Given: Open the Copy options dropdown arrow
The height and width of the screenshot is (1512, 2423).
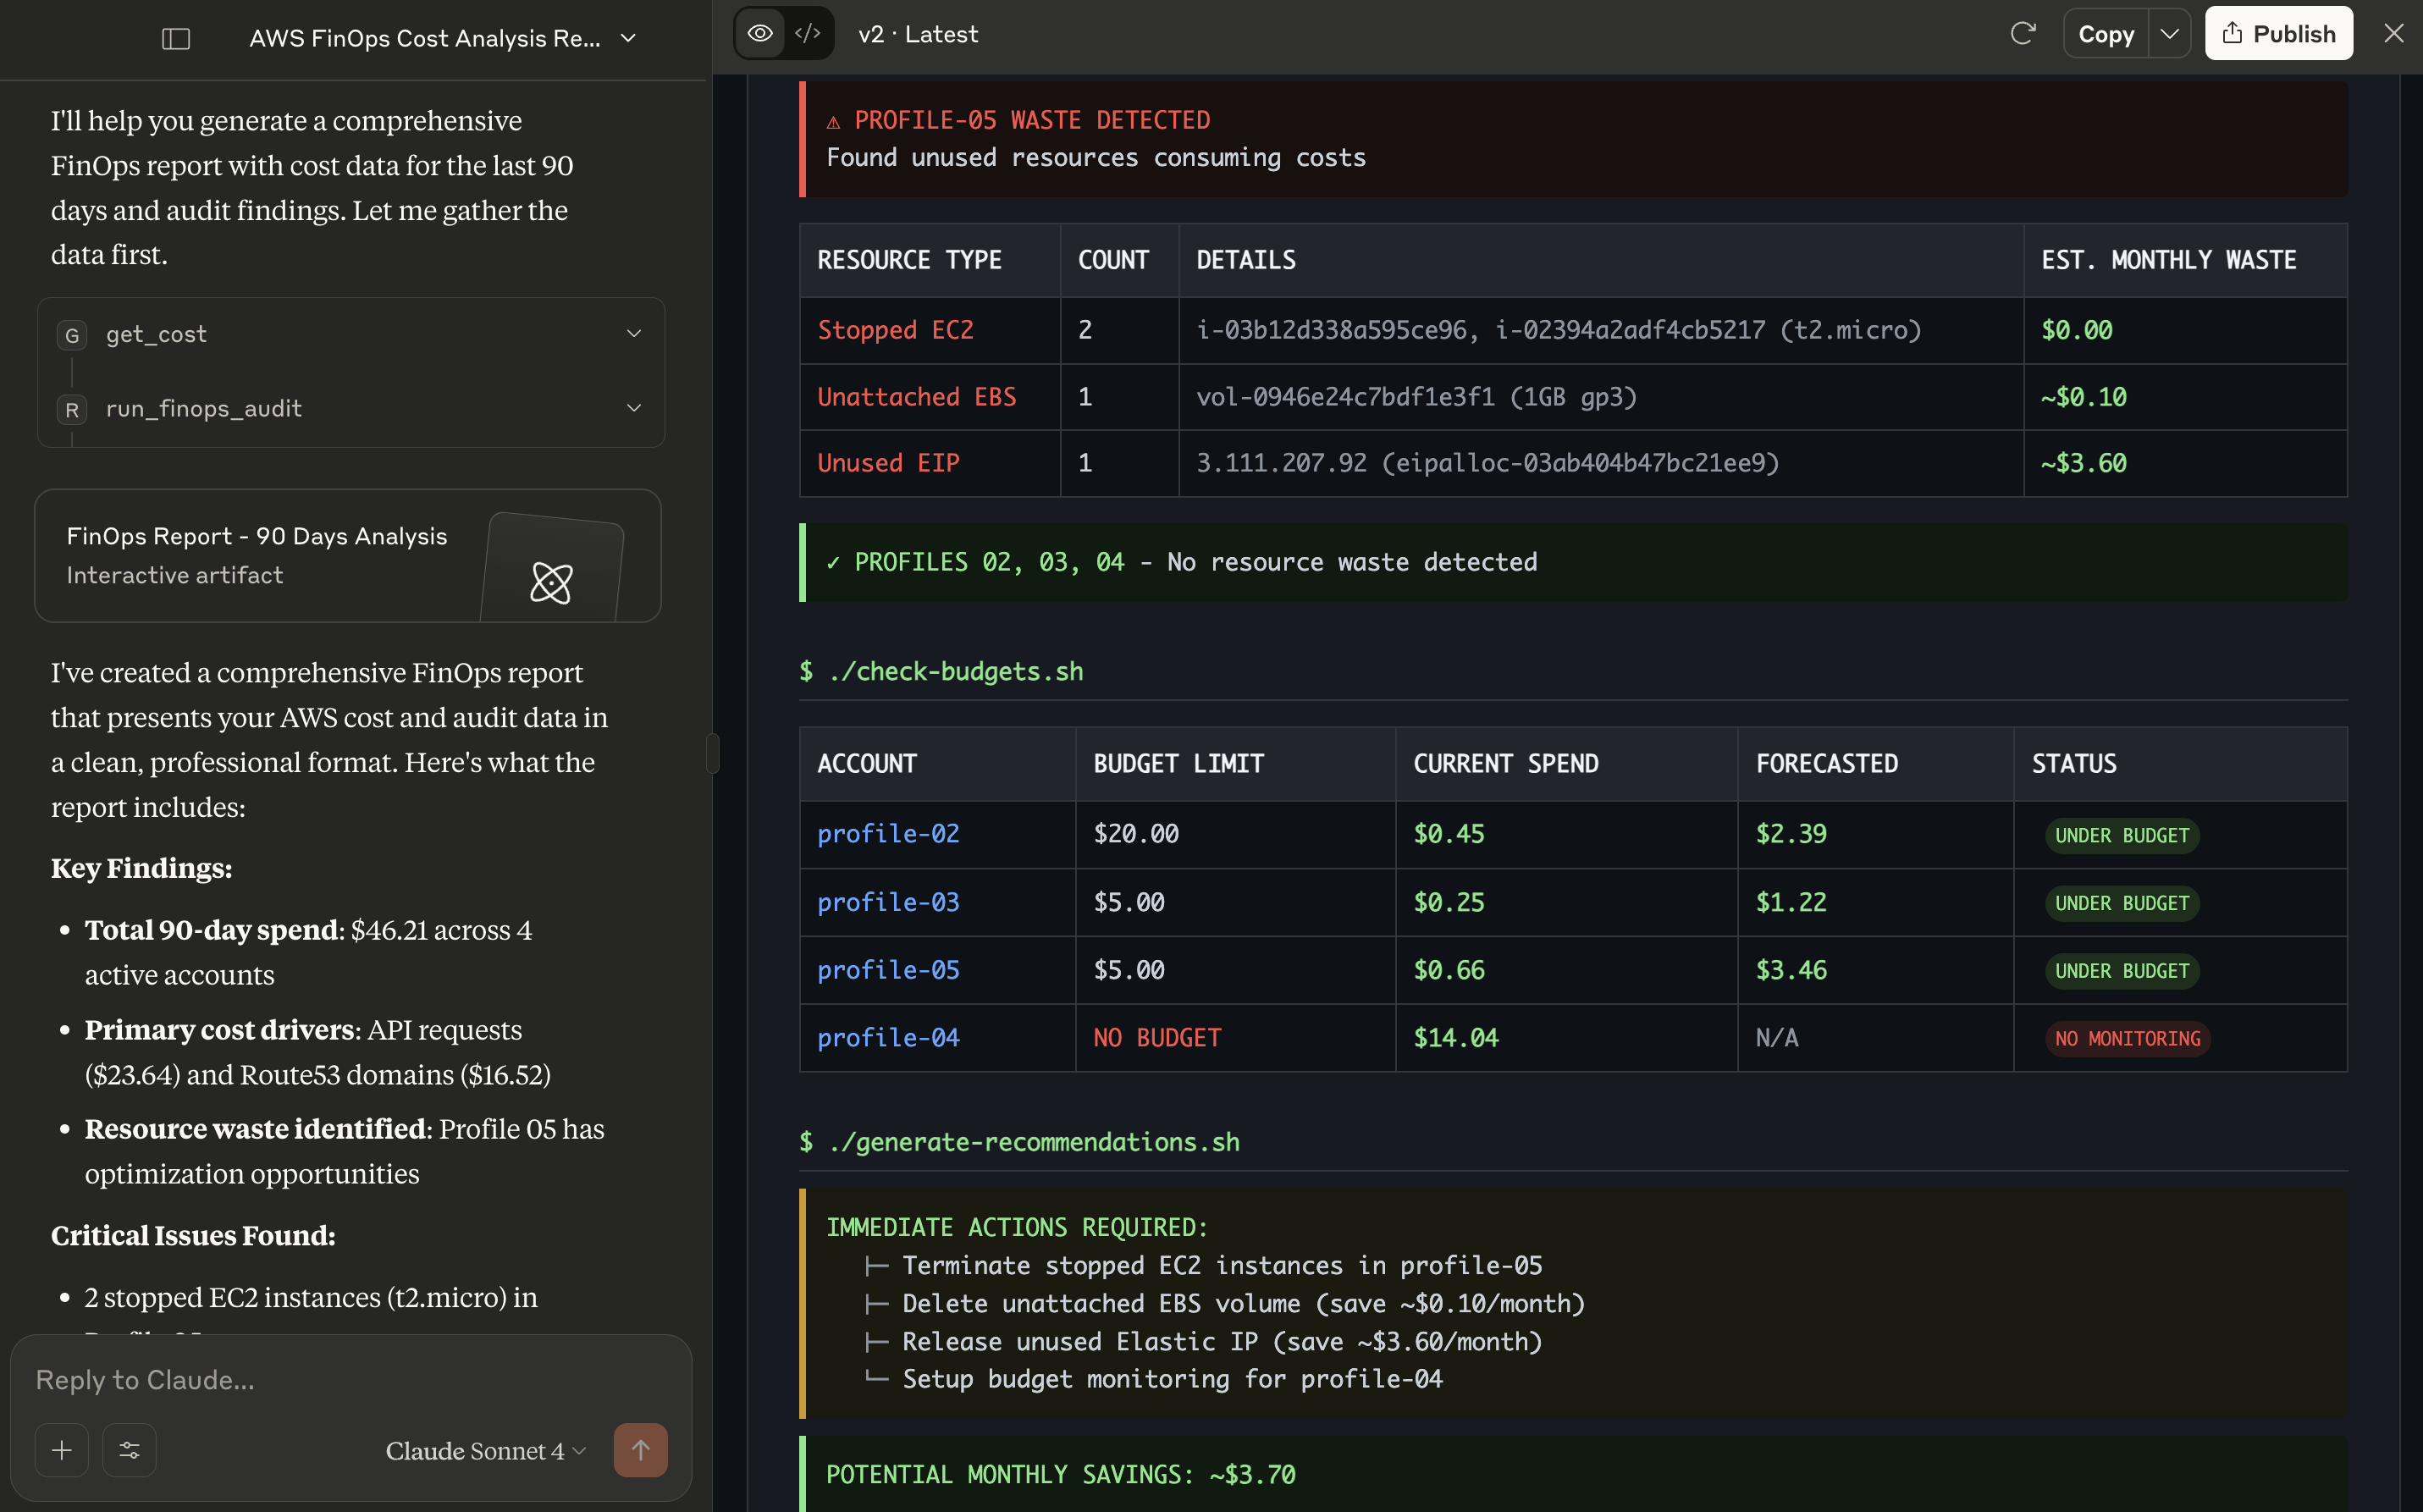Looking at the screenshot, I should coord(2169,34).
